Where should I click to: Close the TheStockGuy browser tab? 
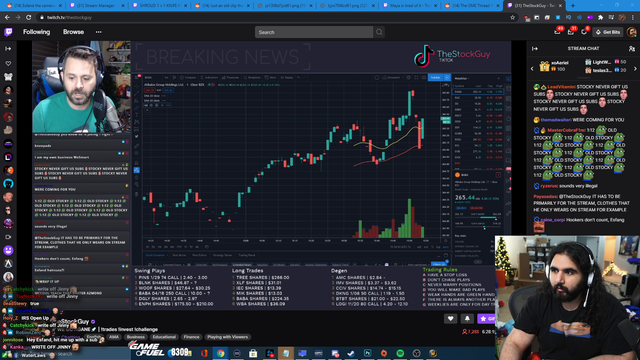560,6
